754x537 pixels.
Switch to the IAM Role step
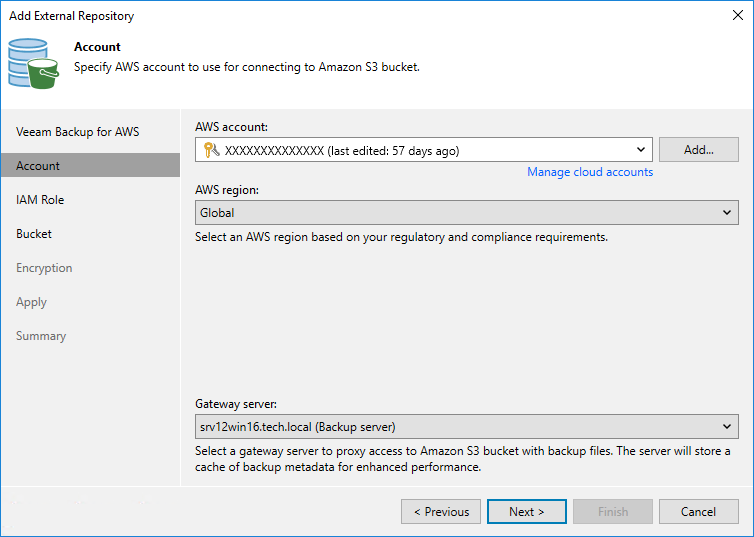coord(40,200)
